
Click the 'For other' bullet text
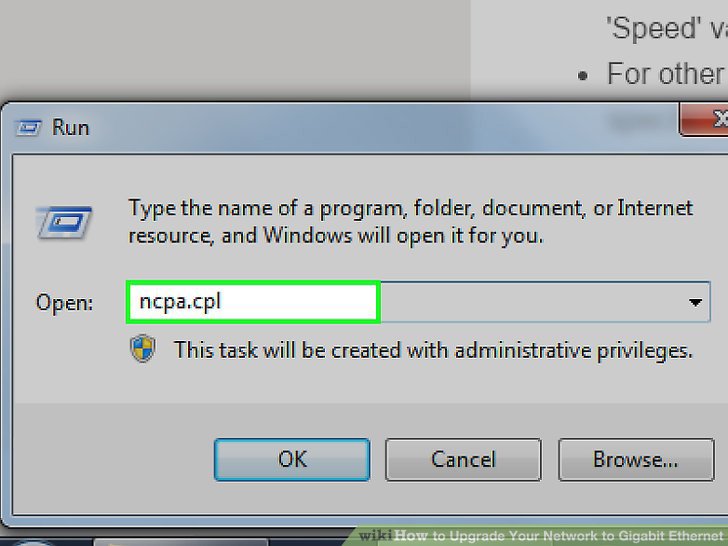point(665,74)
